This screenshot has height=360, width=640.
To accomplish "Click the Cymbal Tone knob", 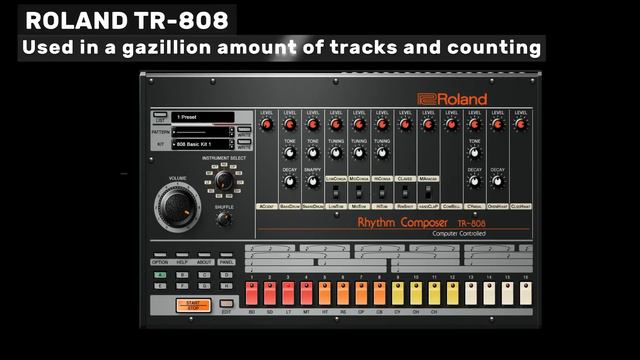I will pos(474,153).
